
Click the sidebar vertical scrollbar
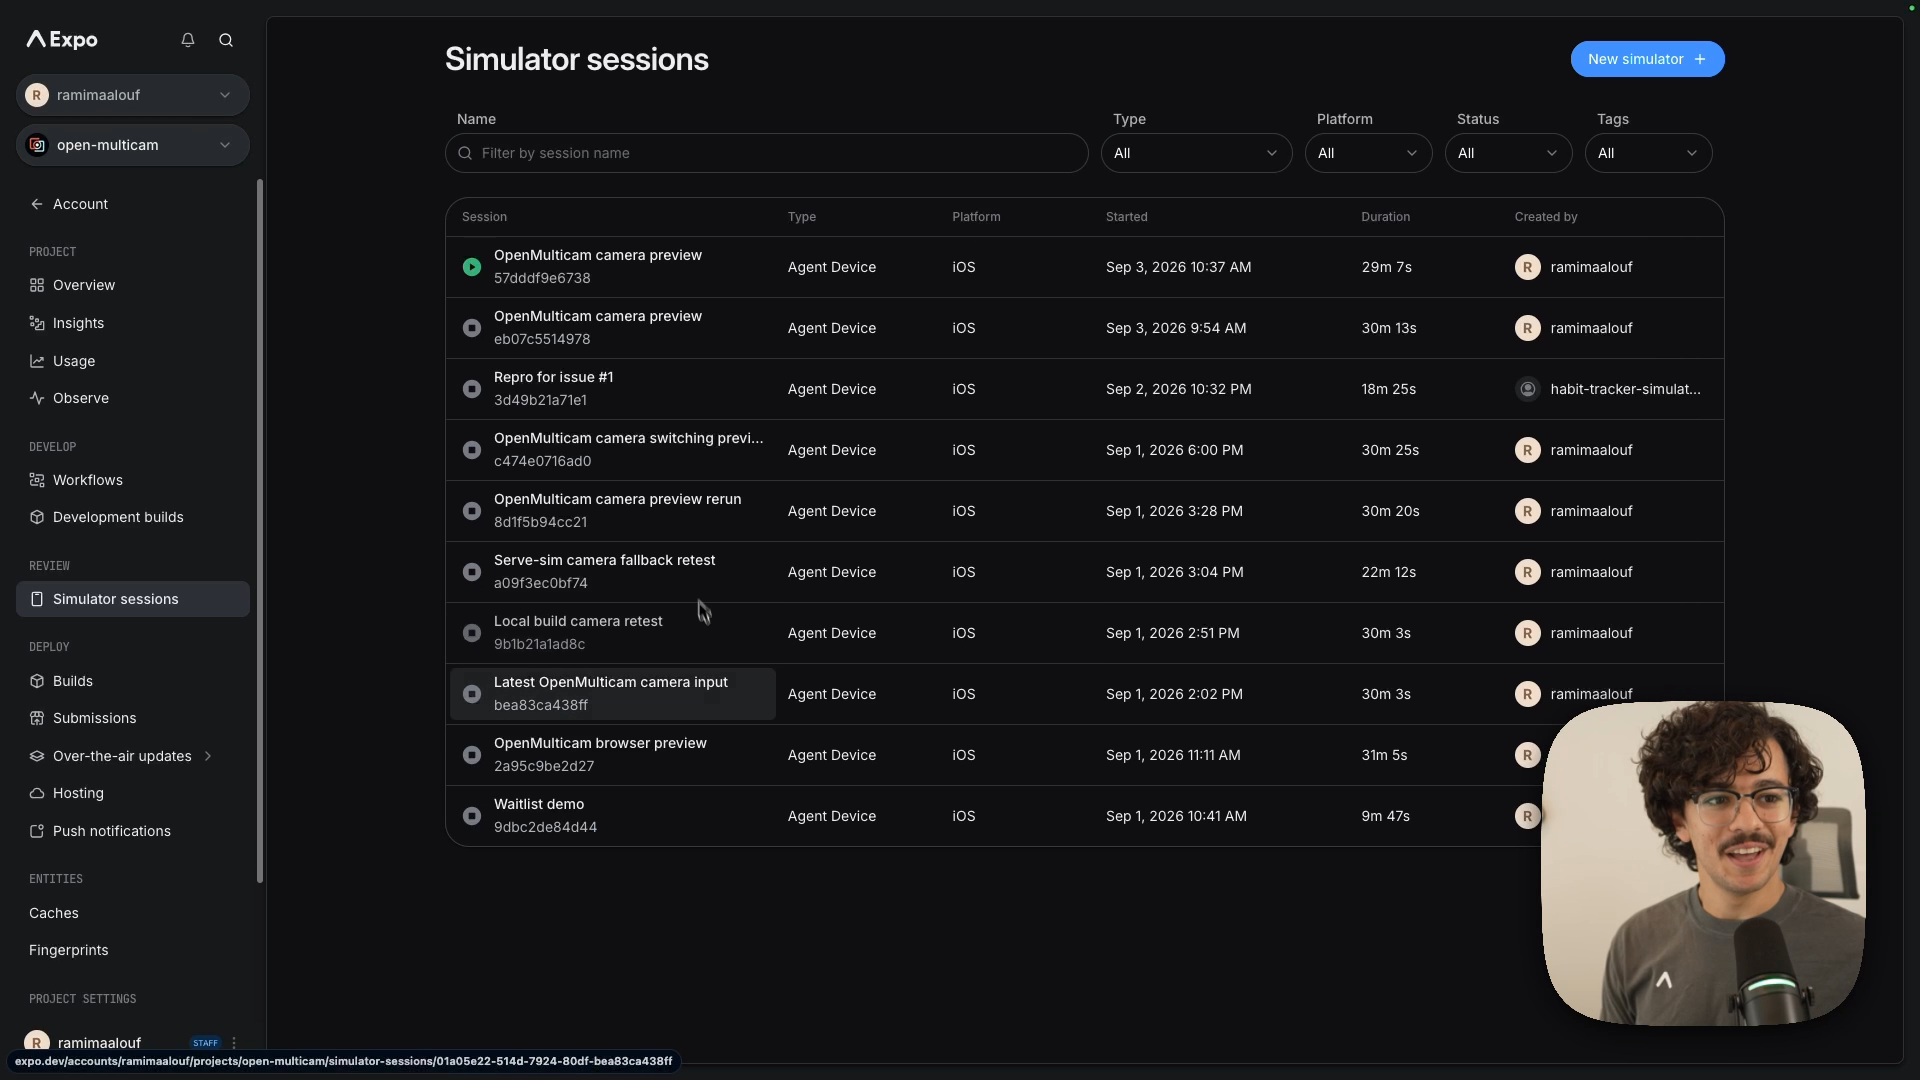pyautogui.click(x=260, y=531)
